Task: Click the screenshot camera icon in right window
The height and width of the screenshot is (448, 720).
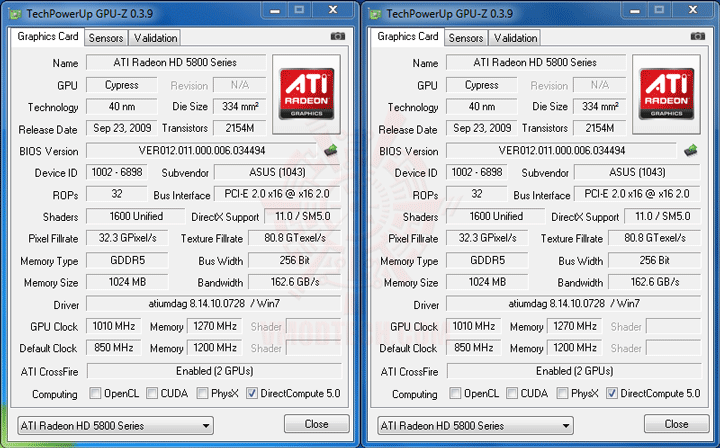Action: [698, 36]
